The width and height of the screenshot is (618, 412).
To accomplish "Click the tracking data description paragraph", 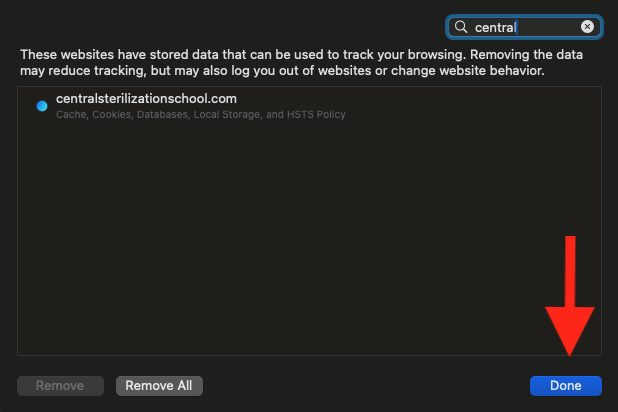I will [x=302, y=63].
